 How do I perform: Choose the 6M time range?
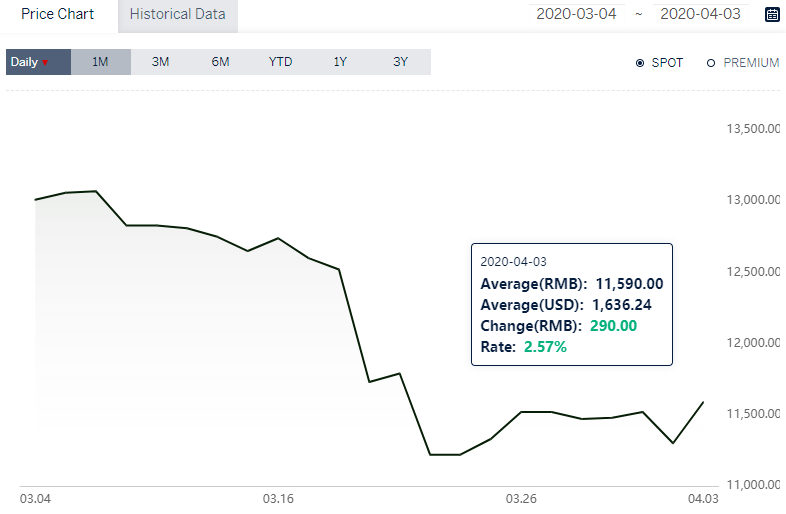221,62
